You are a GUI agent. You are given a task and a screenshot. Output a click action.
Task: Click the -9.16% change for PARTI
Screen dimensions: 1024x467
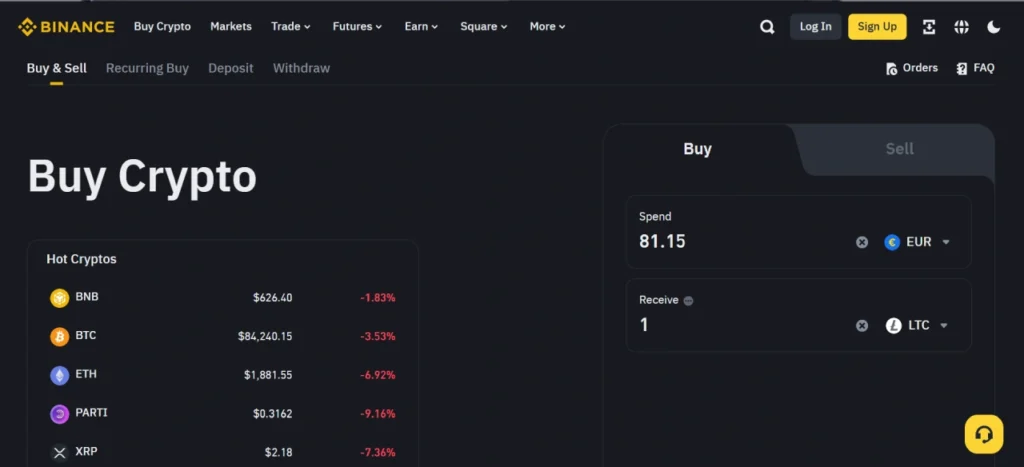coord(377,413)
